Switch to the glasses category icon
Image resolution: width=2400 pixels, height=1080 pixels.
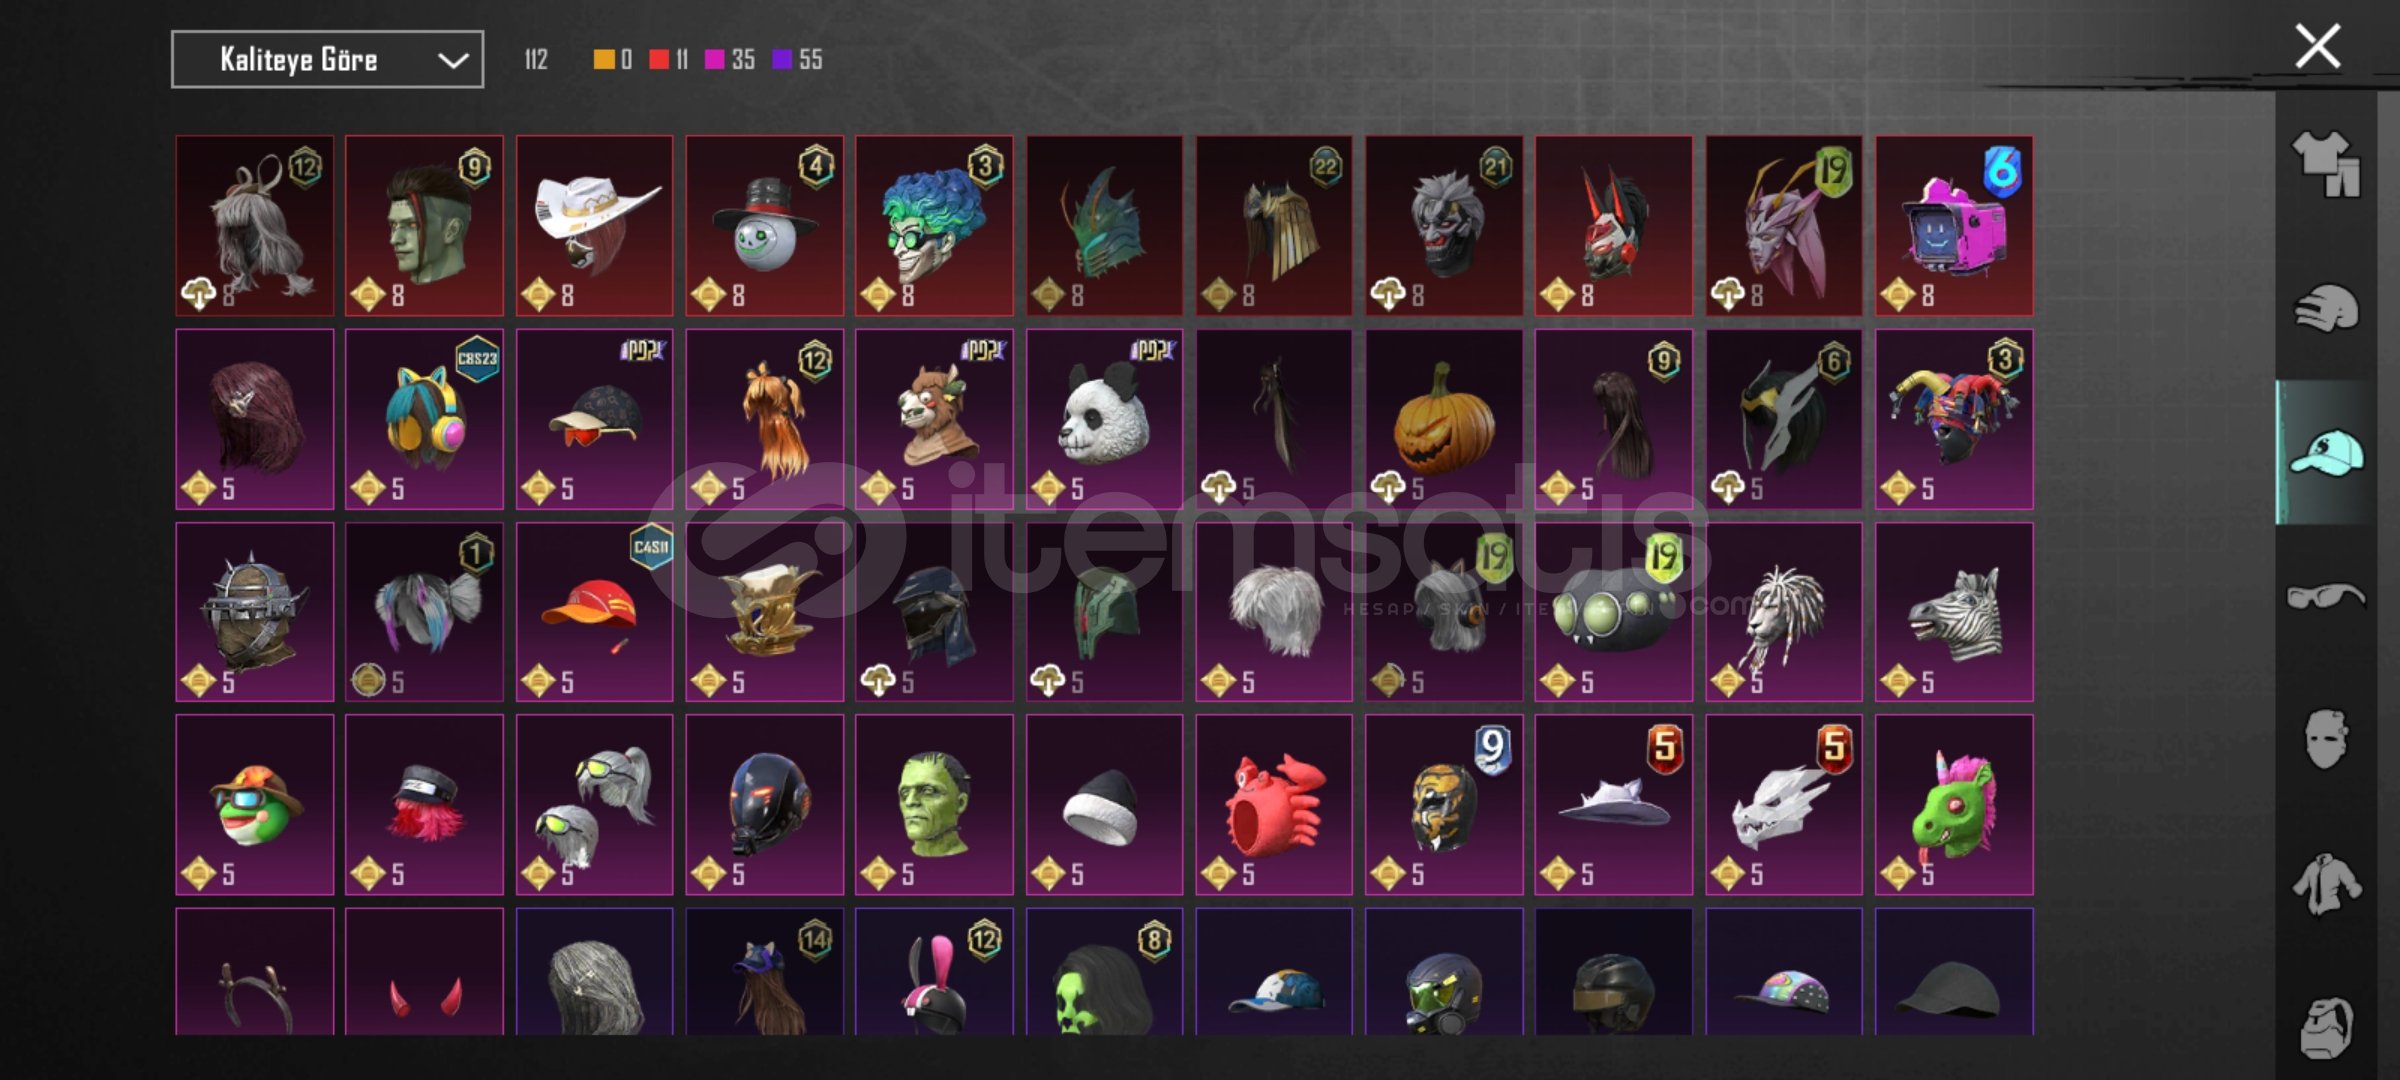click(x=2326, y=597)
